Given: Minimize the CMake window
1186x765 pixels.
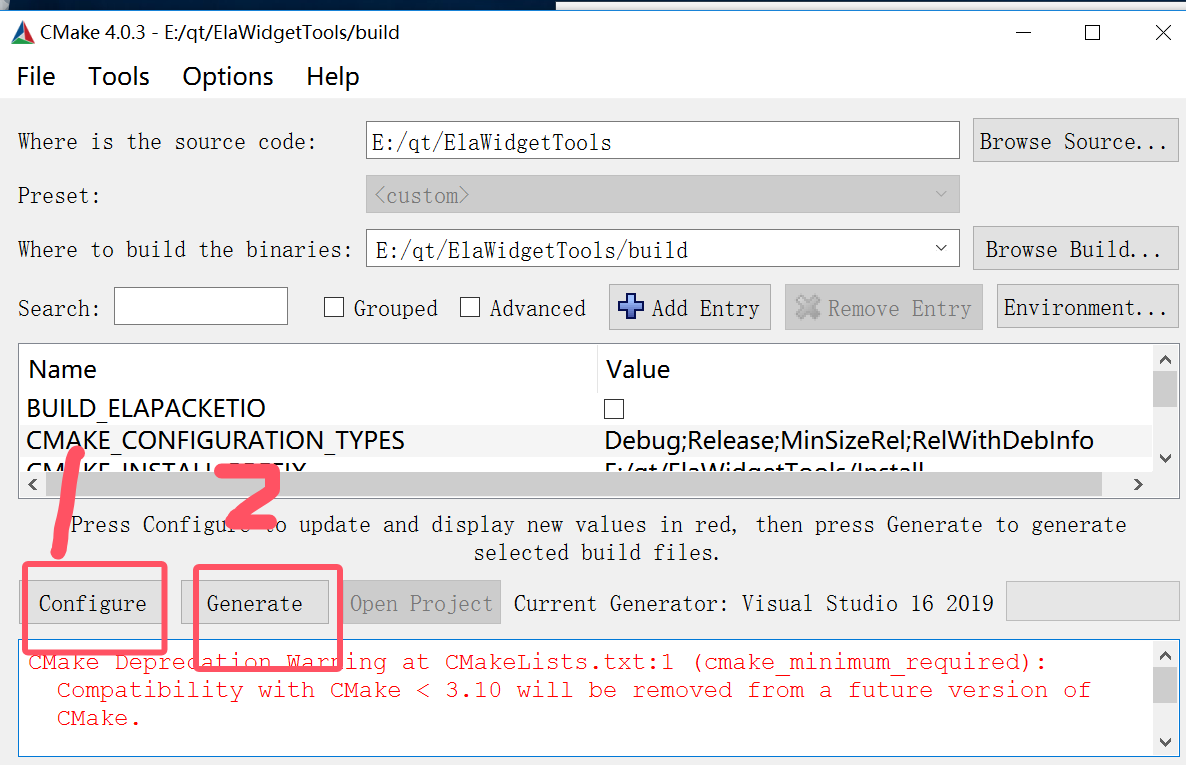Looking at the screenshot, I should coord(1023,33).
